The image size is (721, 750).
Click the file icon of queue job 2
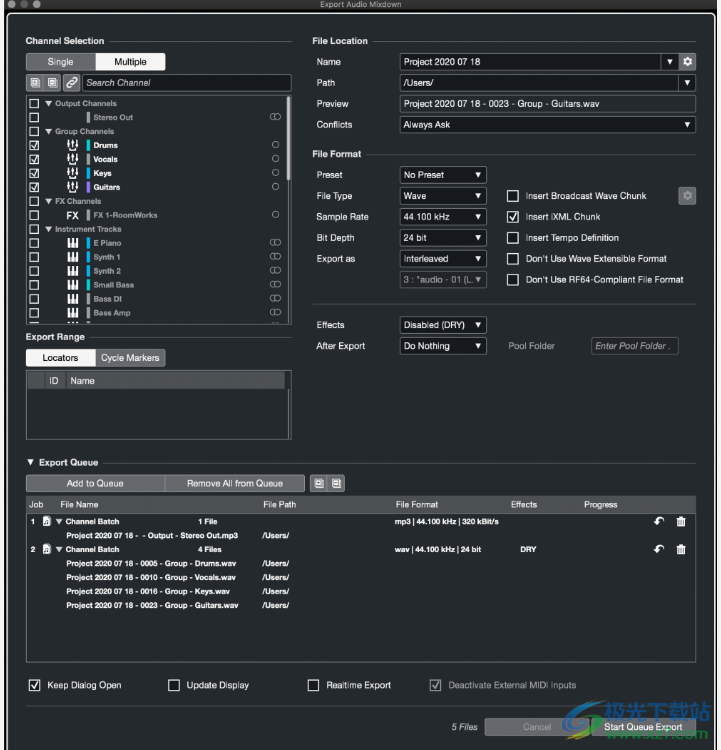pos(46,549)
